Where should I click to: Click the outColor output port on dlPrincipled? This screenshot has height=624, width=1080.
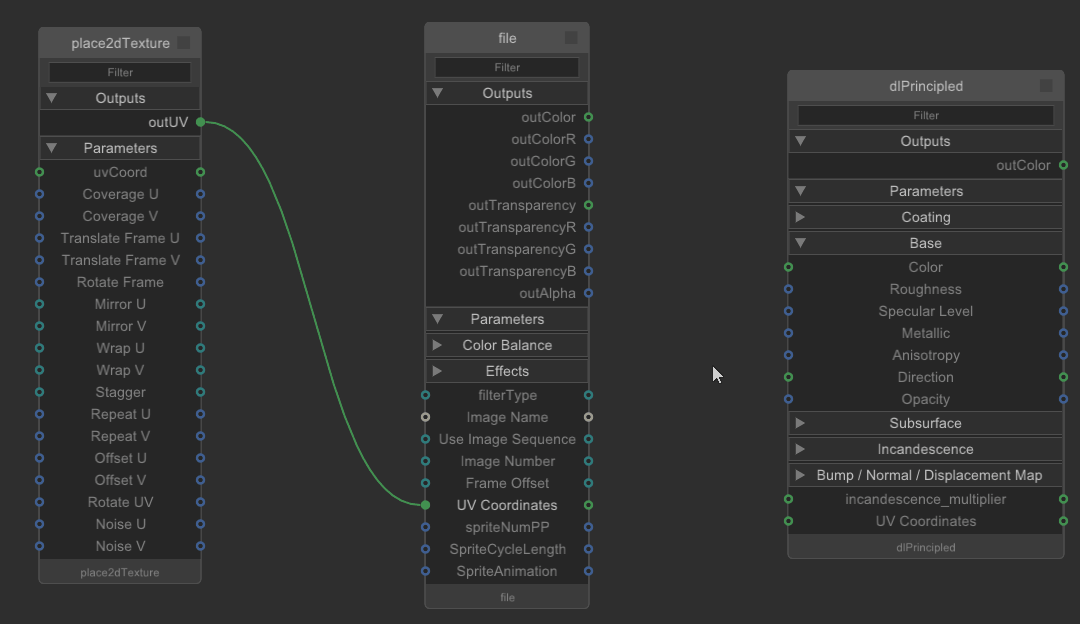(1063, 165)
